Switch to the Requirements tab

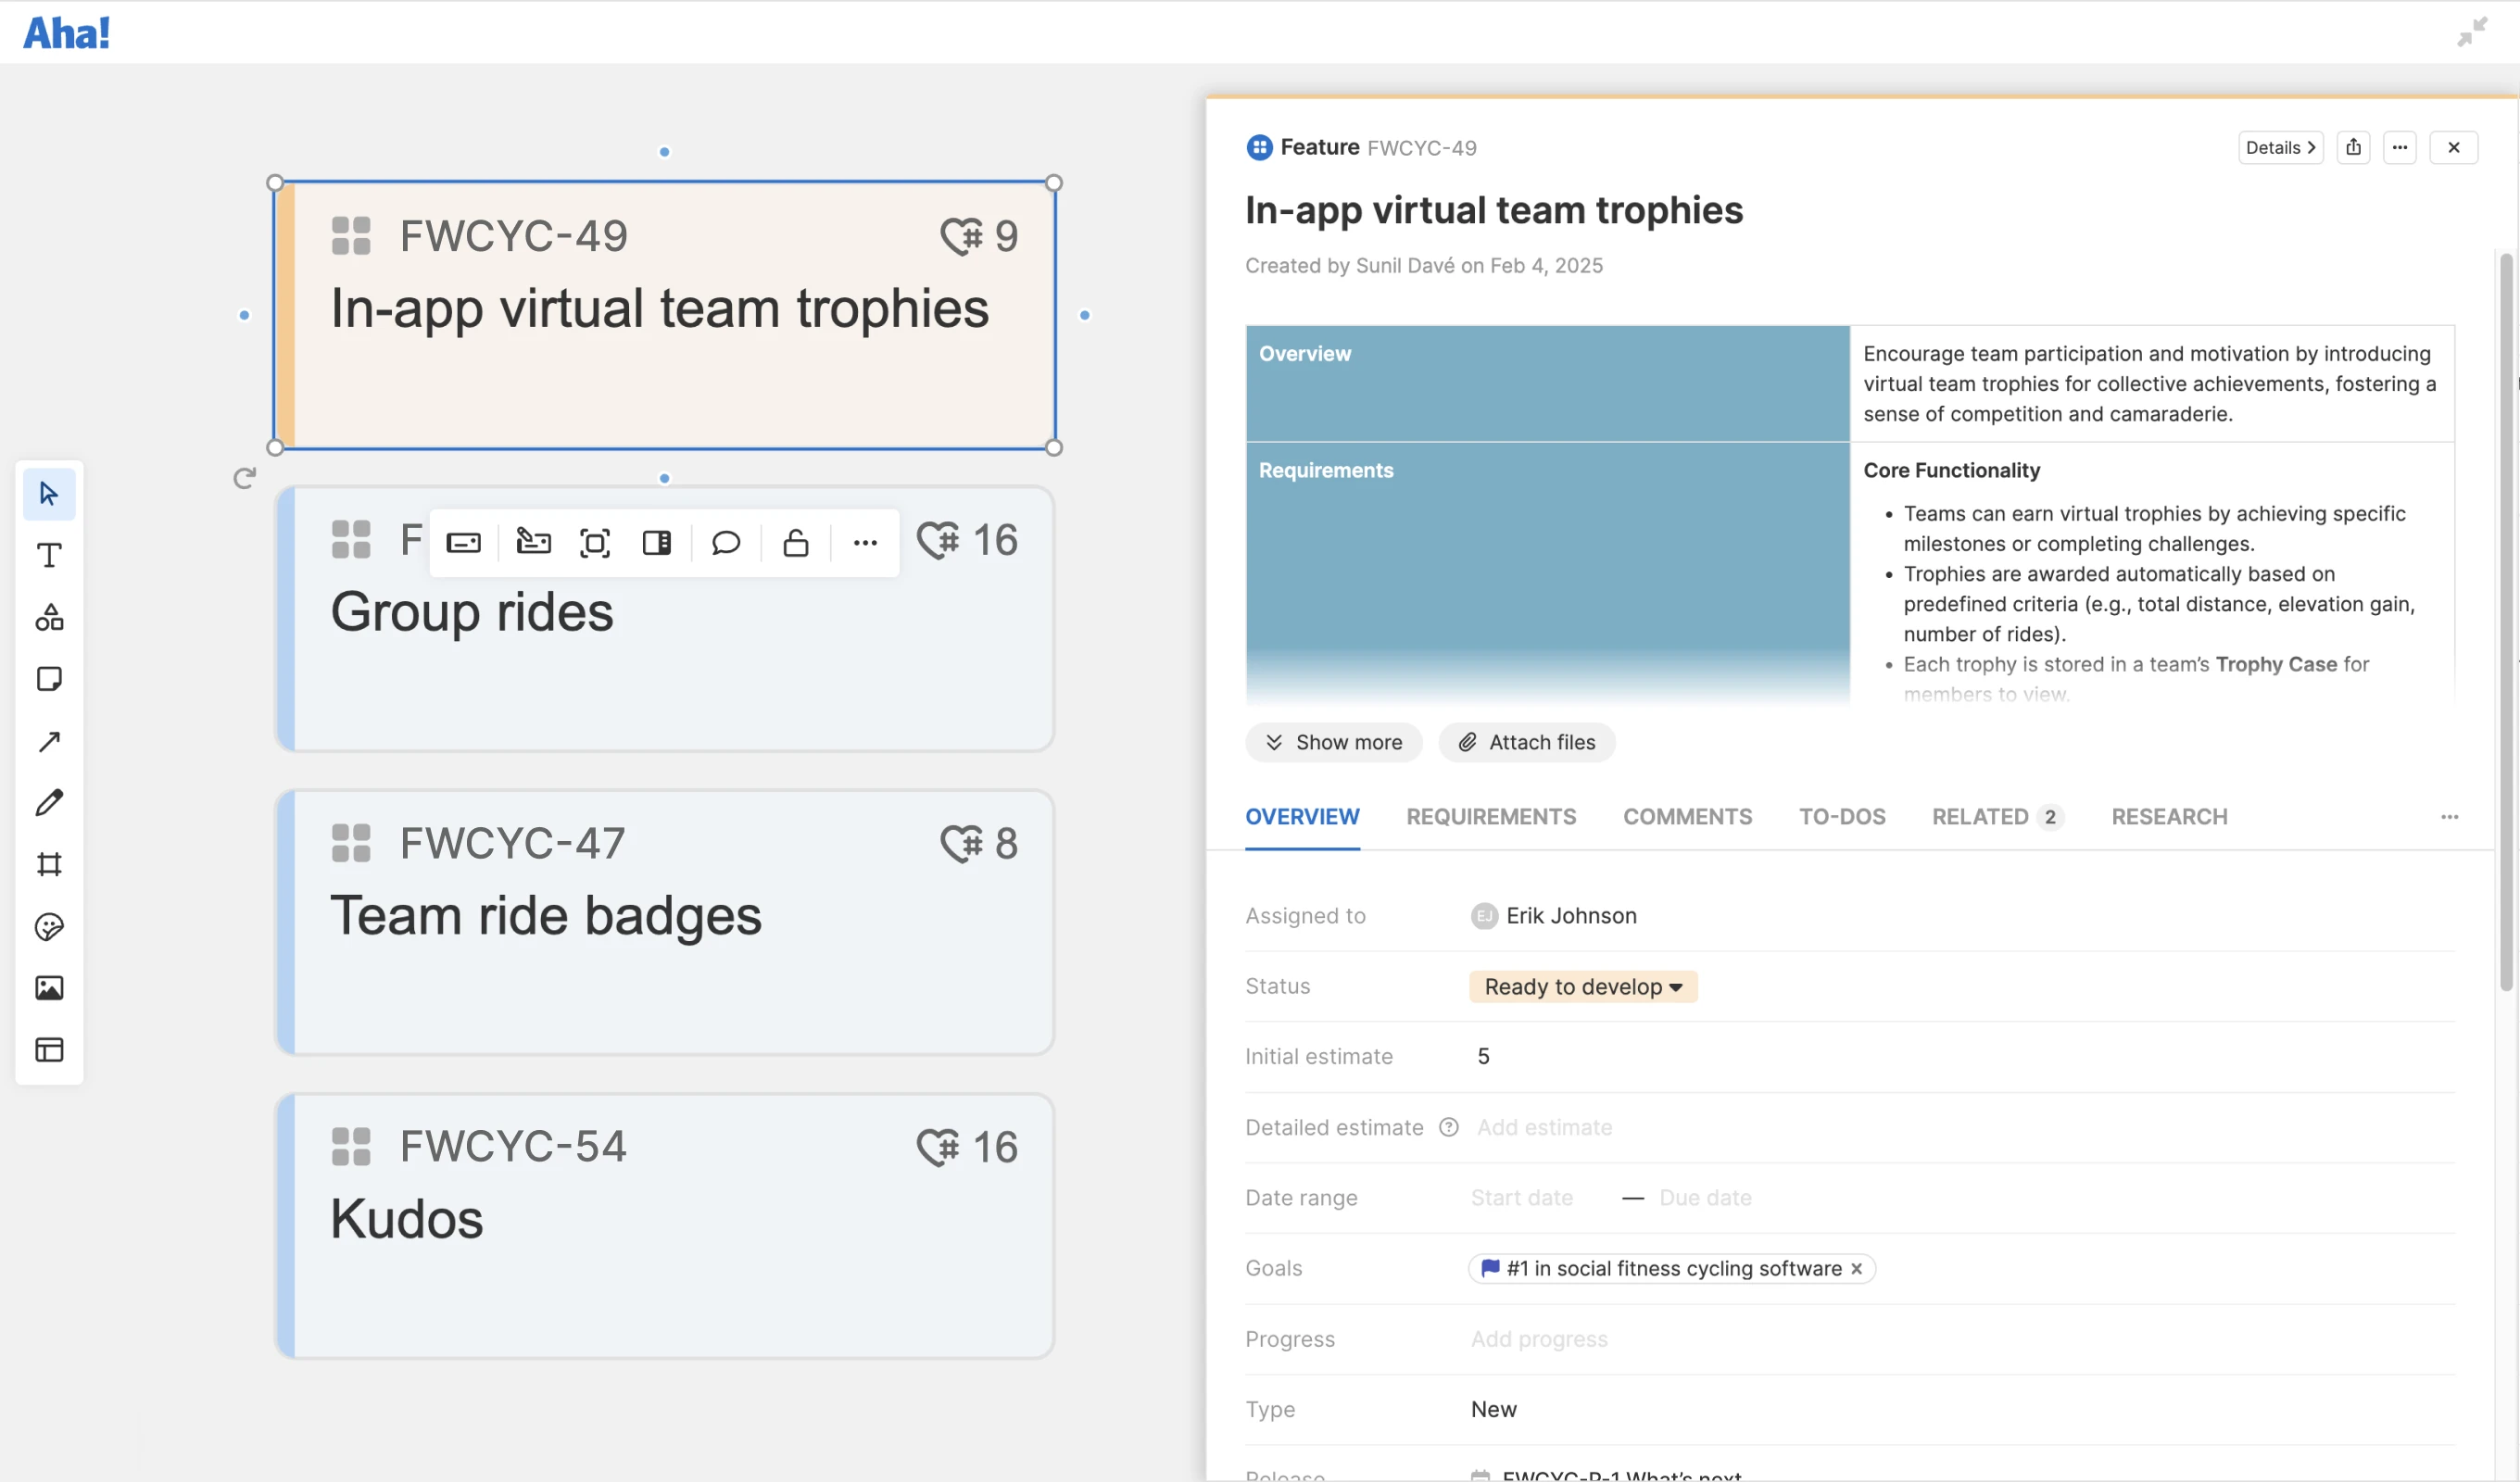coord(1490,816)
